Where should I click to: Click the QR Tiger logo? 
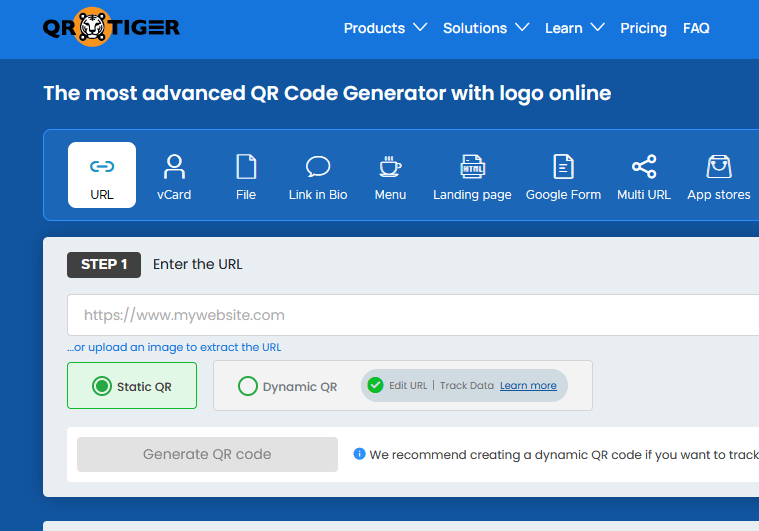pos(111,27)
